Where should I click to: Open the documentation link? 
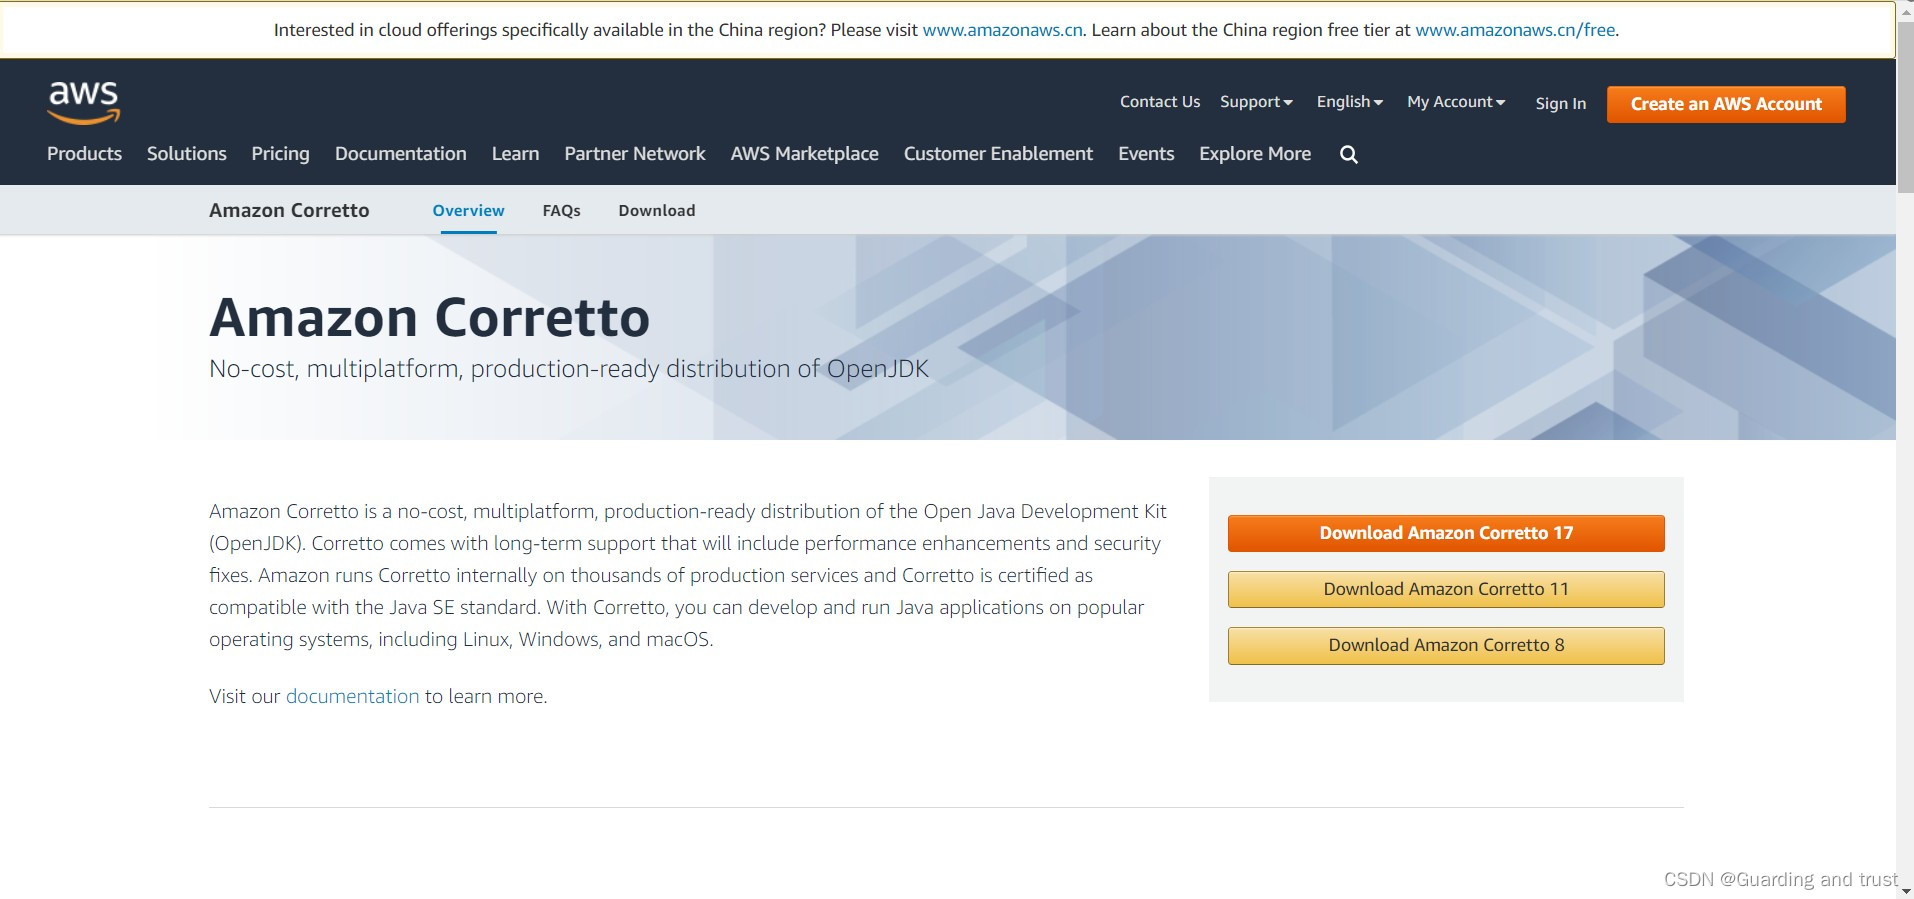click(352, 696)
